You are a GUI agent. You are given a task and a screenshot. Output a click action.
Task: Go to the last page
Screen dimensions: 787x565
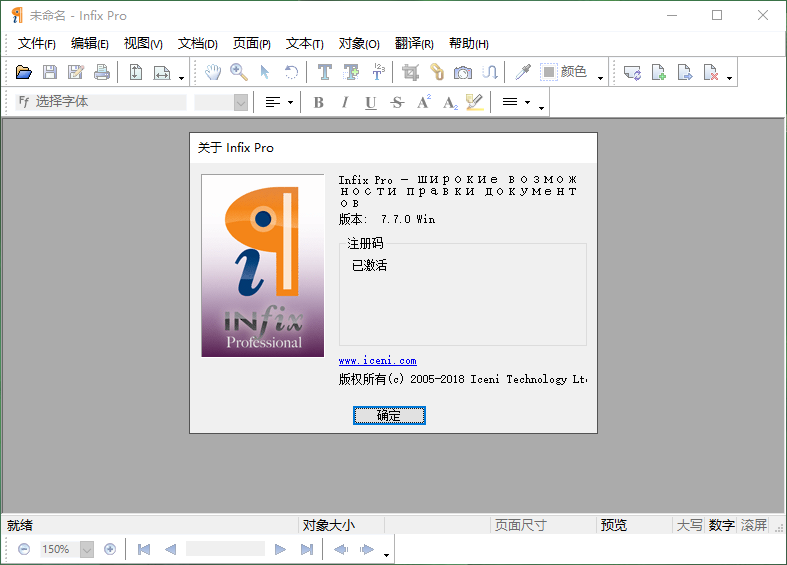307,549
